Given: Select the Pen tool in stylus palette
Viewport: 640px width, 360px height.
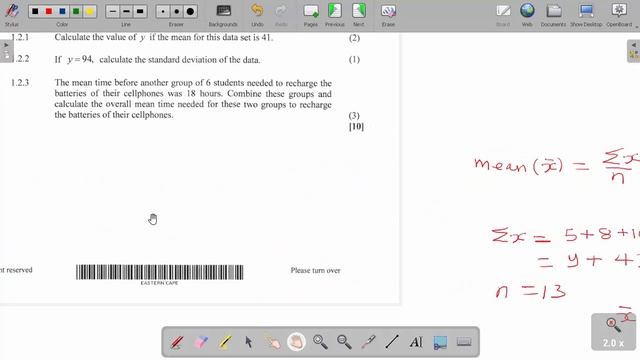Looking at the screenshot, I should (x=177, y=342).
